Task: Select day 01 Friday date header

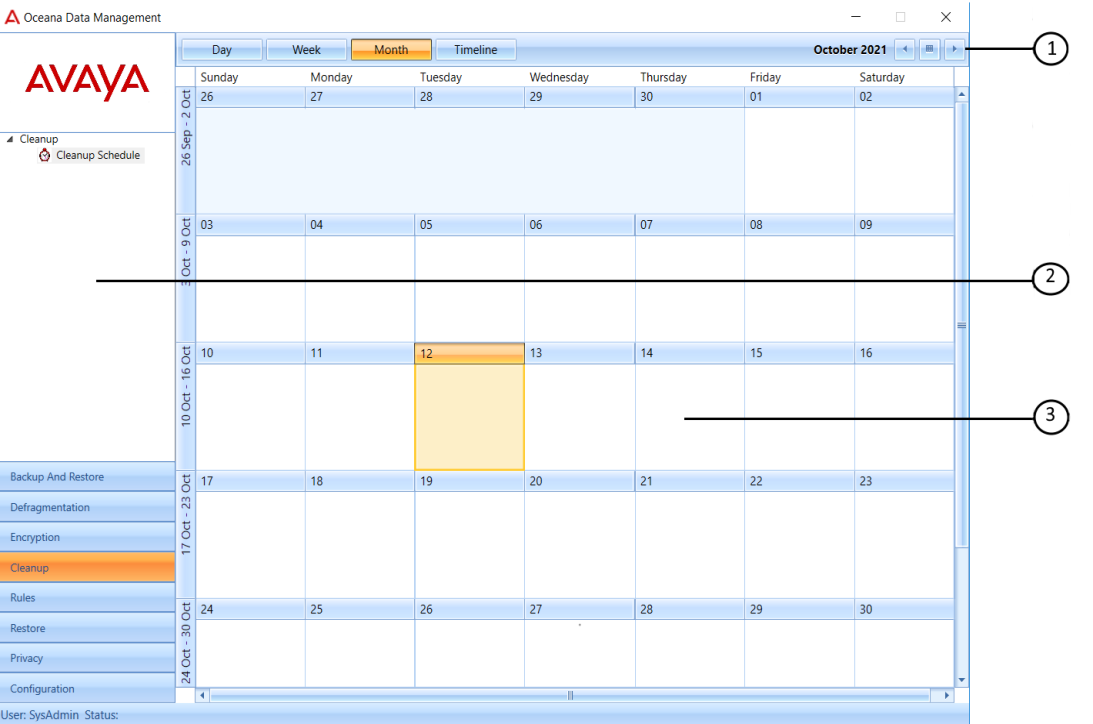Action: [800, 97]
